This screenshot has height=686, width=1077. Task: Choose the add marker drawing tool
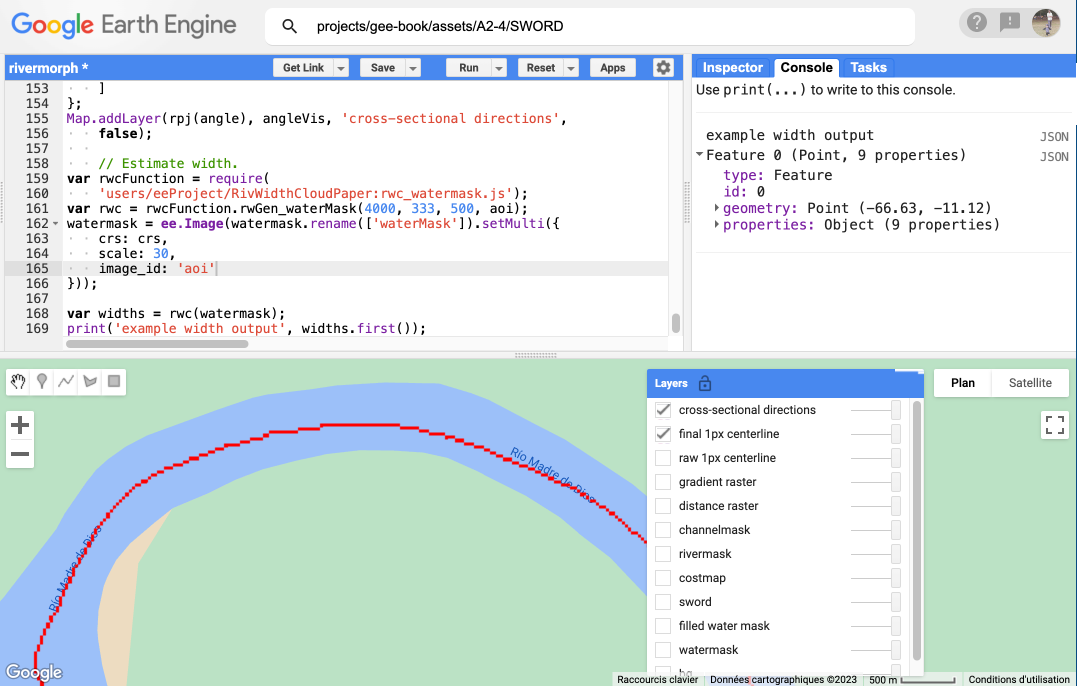pos(42,381)
